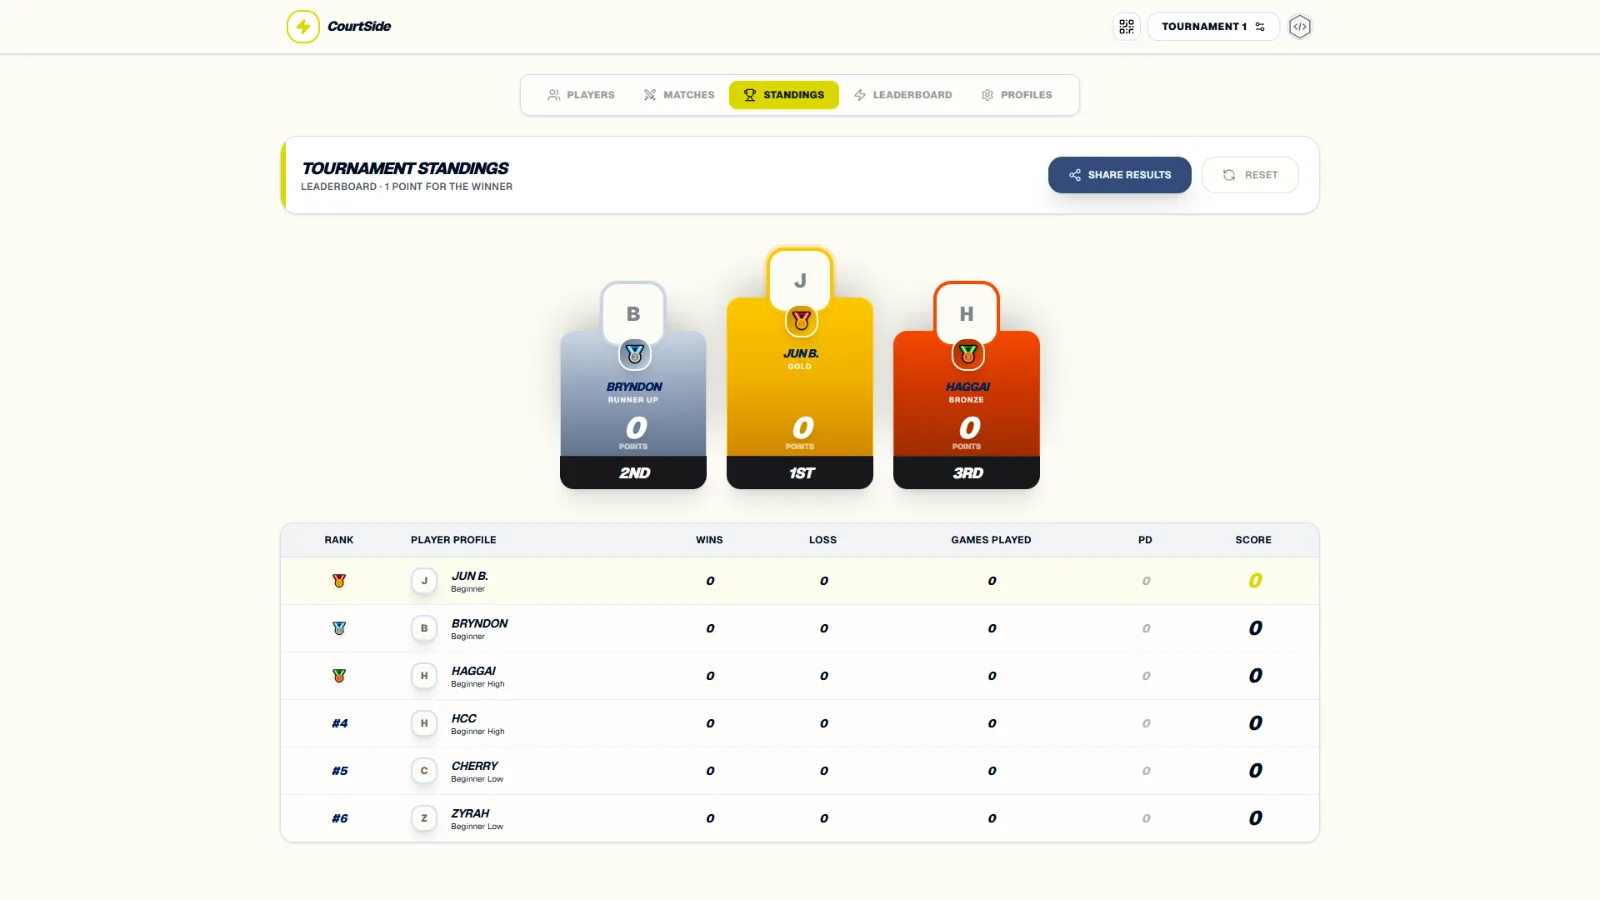Click the gold medal rank icon in Jun B. row
This screenshot has height=900, width=1600.
coord(339,581)
